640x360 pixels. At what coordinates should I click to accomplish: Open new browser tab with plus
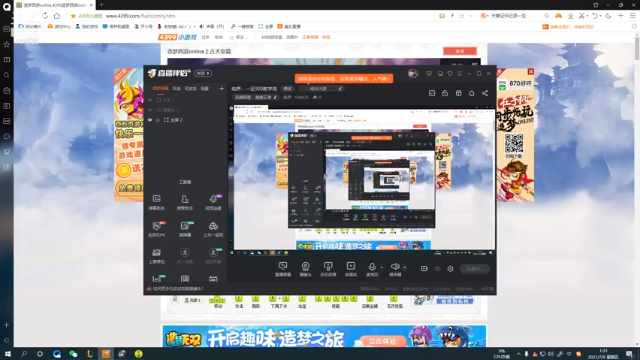pos(101,5)
